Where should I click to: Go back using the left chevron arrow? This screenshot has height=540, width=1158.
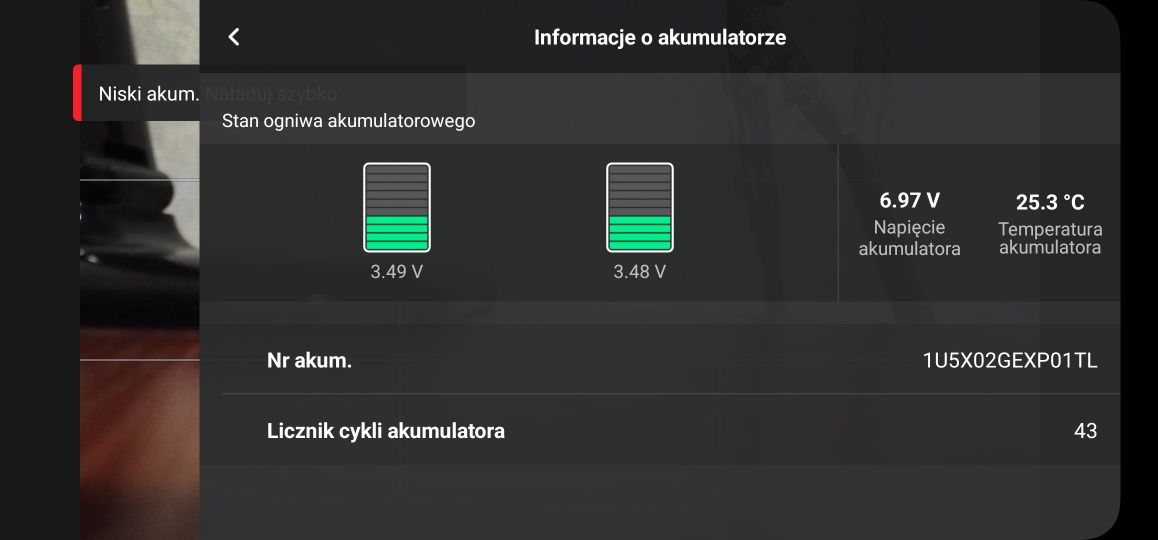coord(234,37)
